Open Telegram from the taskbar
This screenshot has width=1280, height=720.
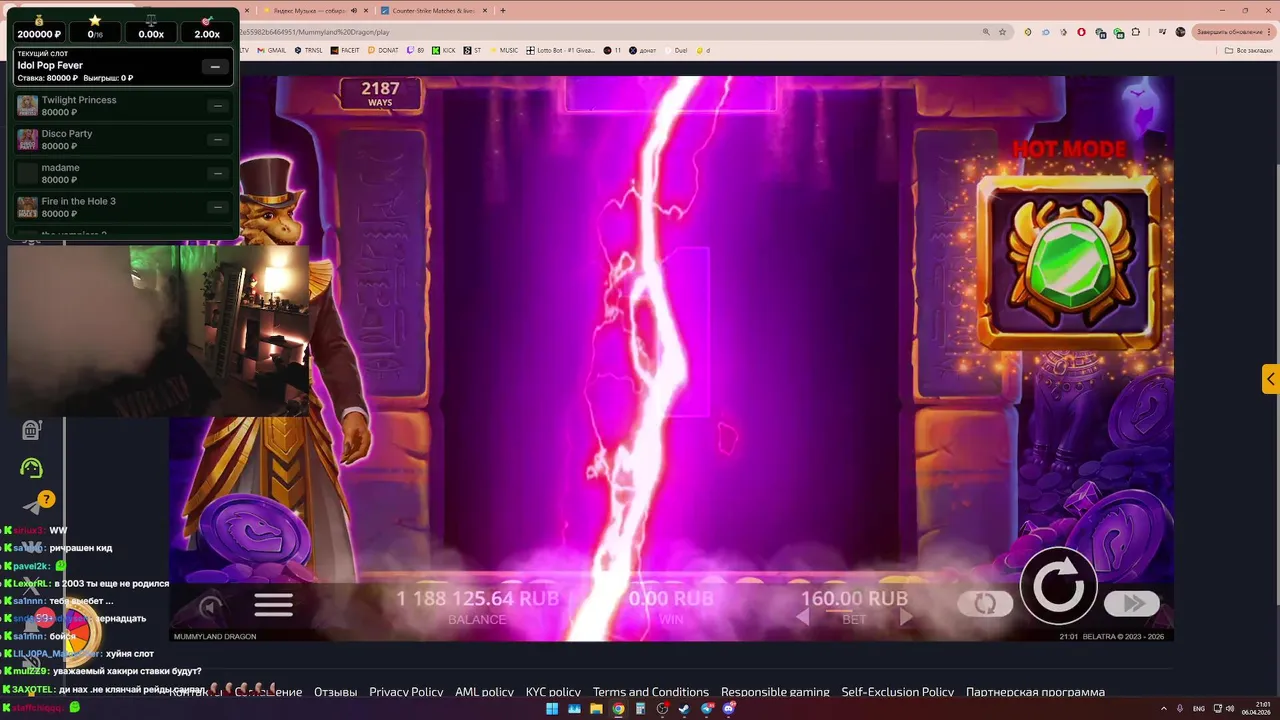pyautogui.click(x=706, y=708)
